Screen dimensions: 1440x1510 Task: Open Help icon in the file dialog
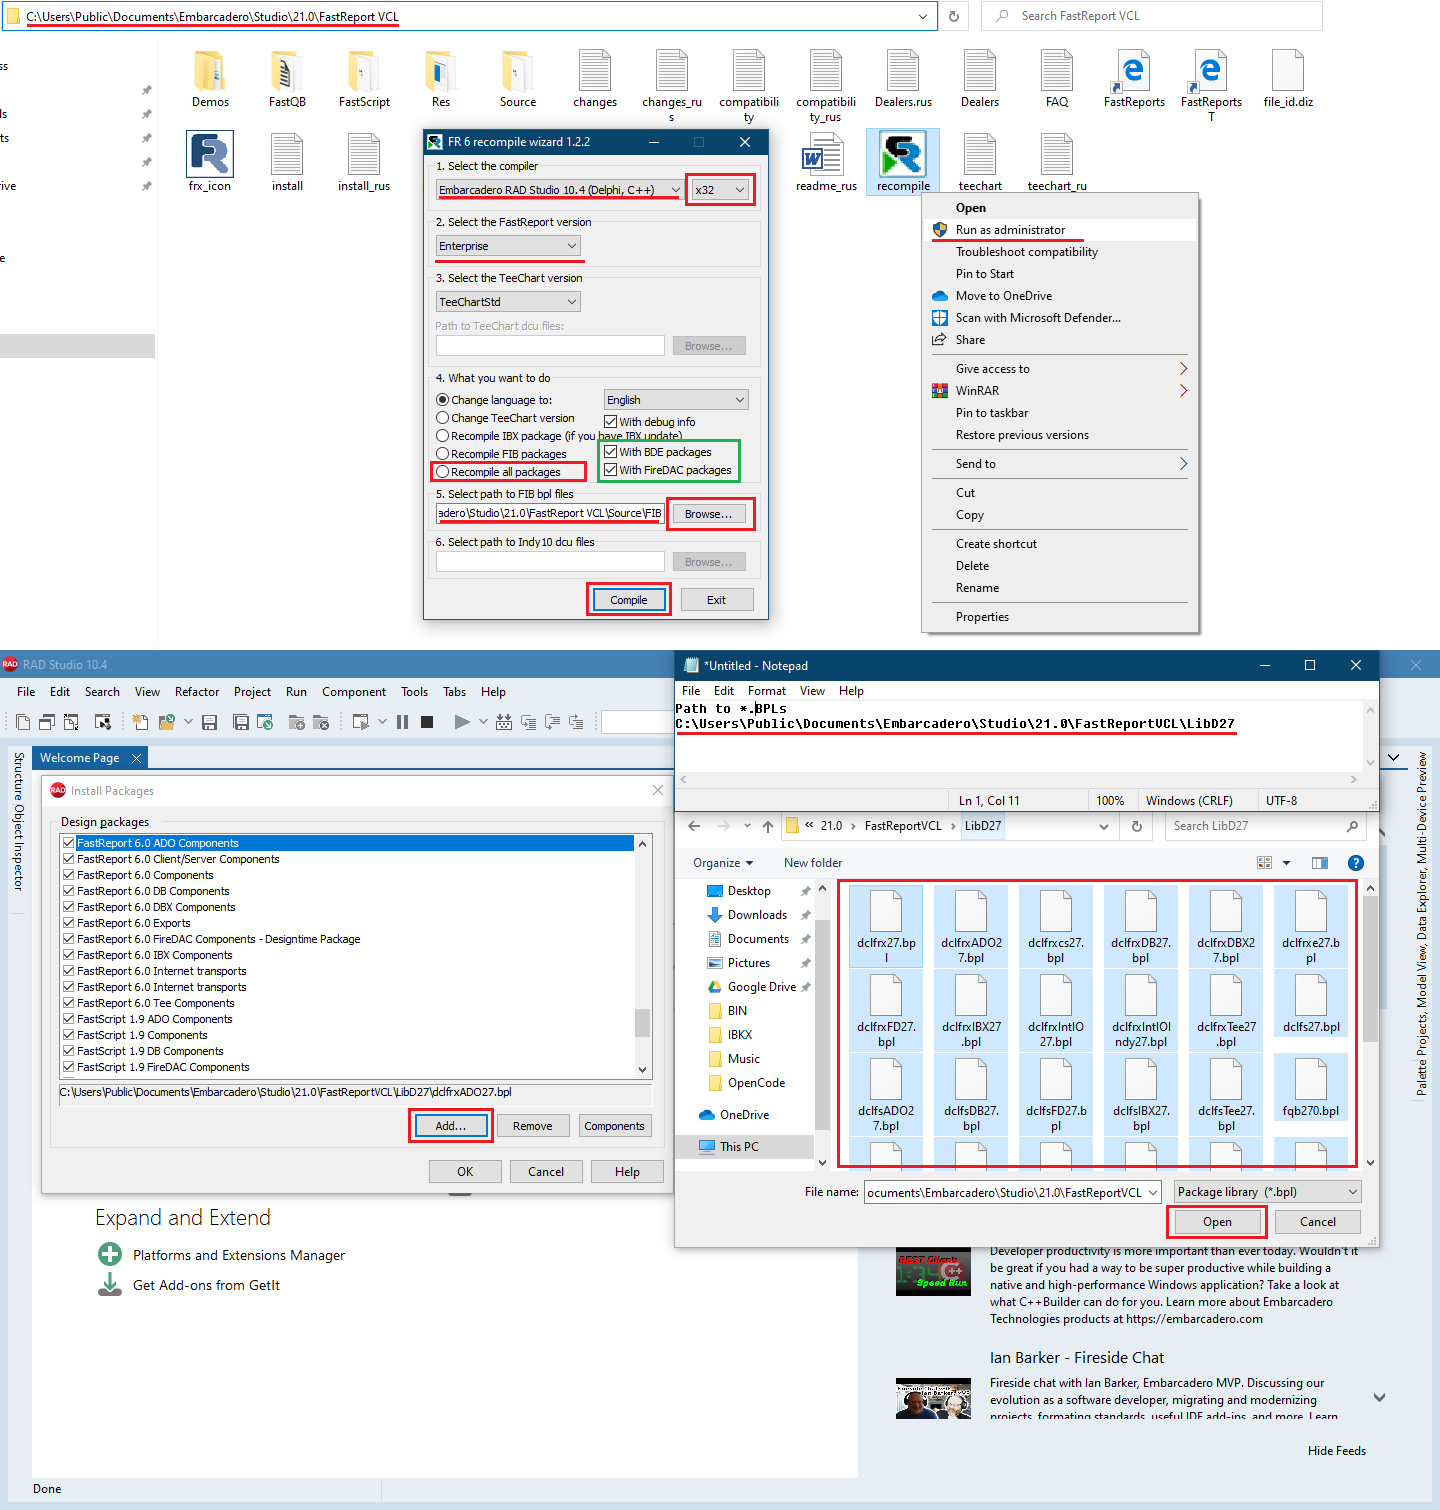pyautogui.click(x=1355, y=863)
